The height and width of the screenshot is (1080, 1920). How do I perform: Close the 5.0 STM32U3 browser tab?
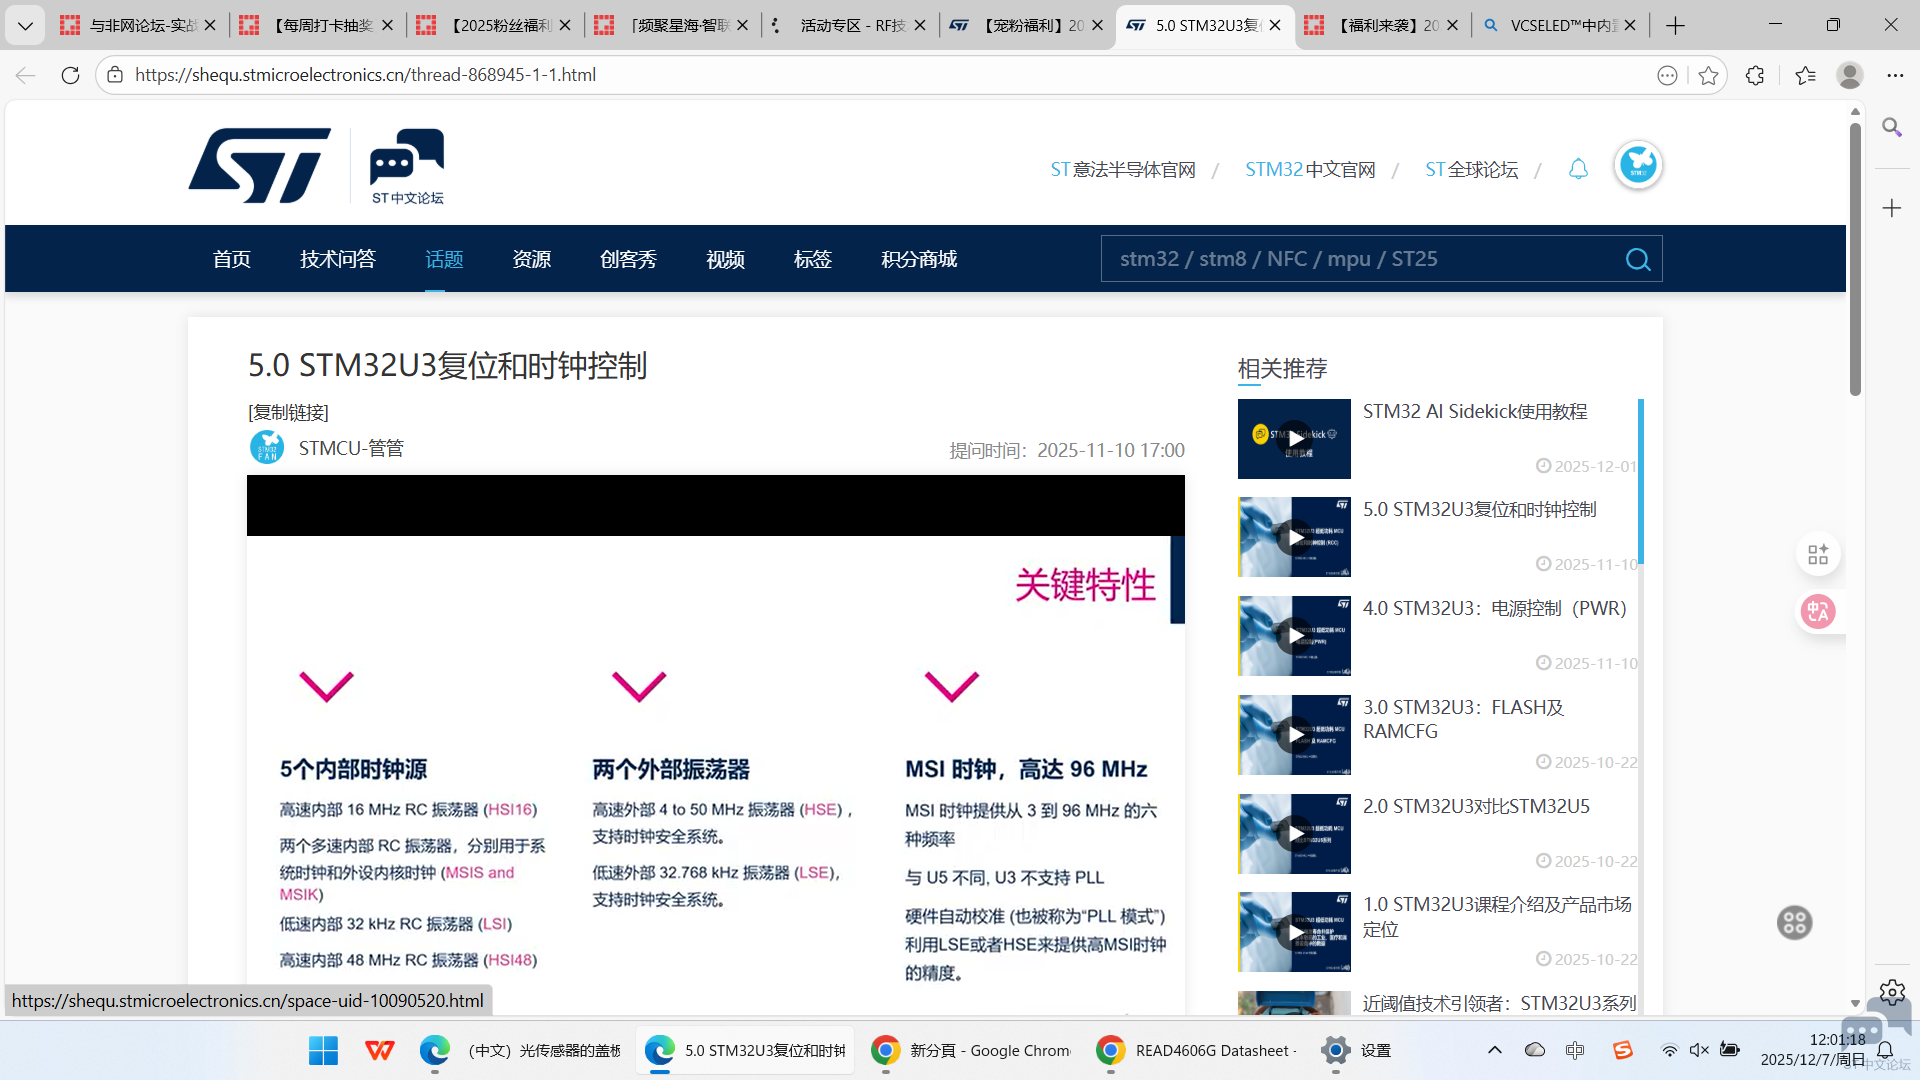(1275, 25)
